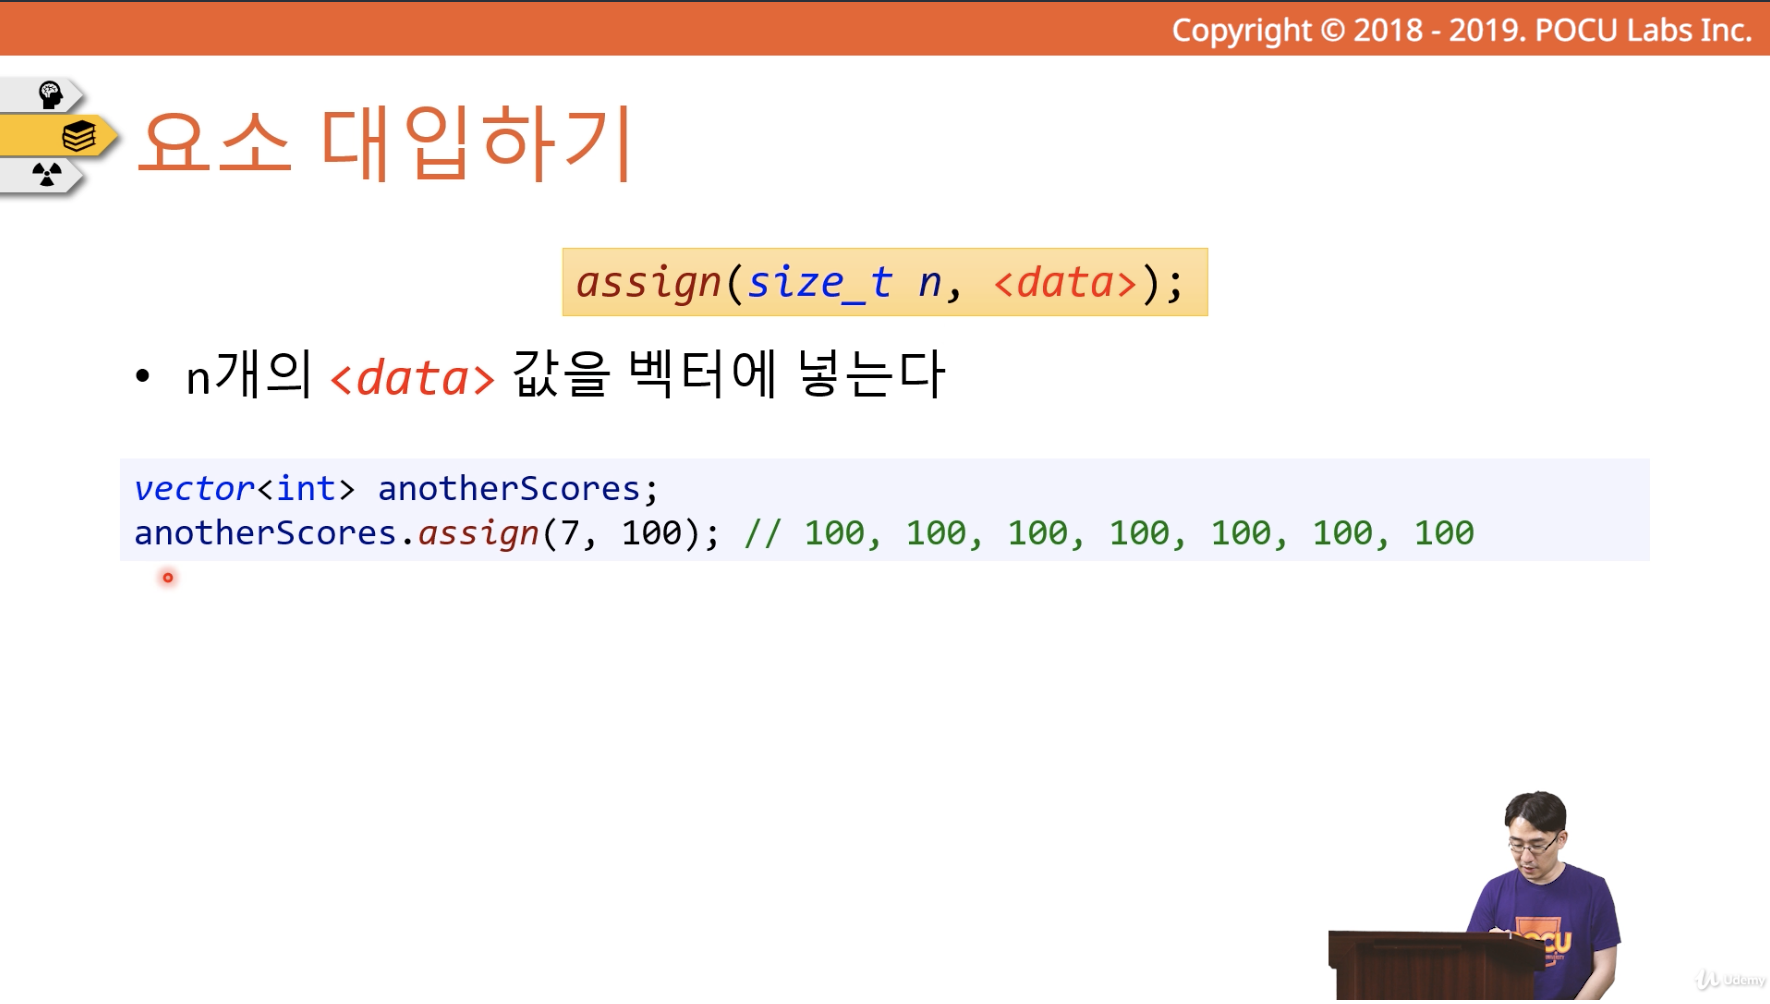Image resolution: width=1770 pixels, height=1004 pixels.
Task: Click the slide title 요소 대입하기
Action: (x=385, y=143)
